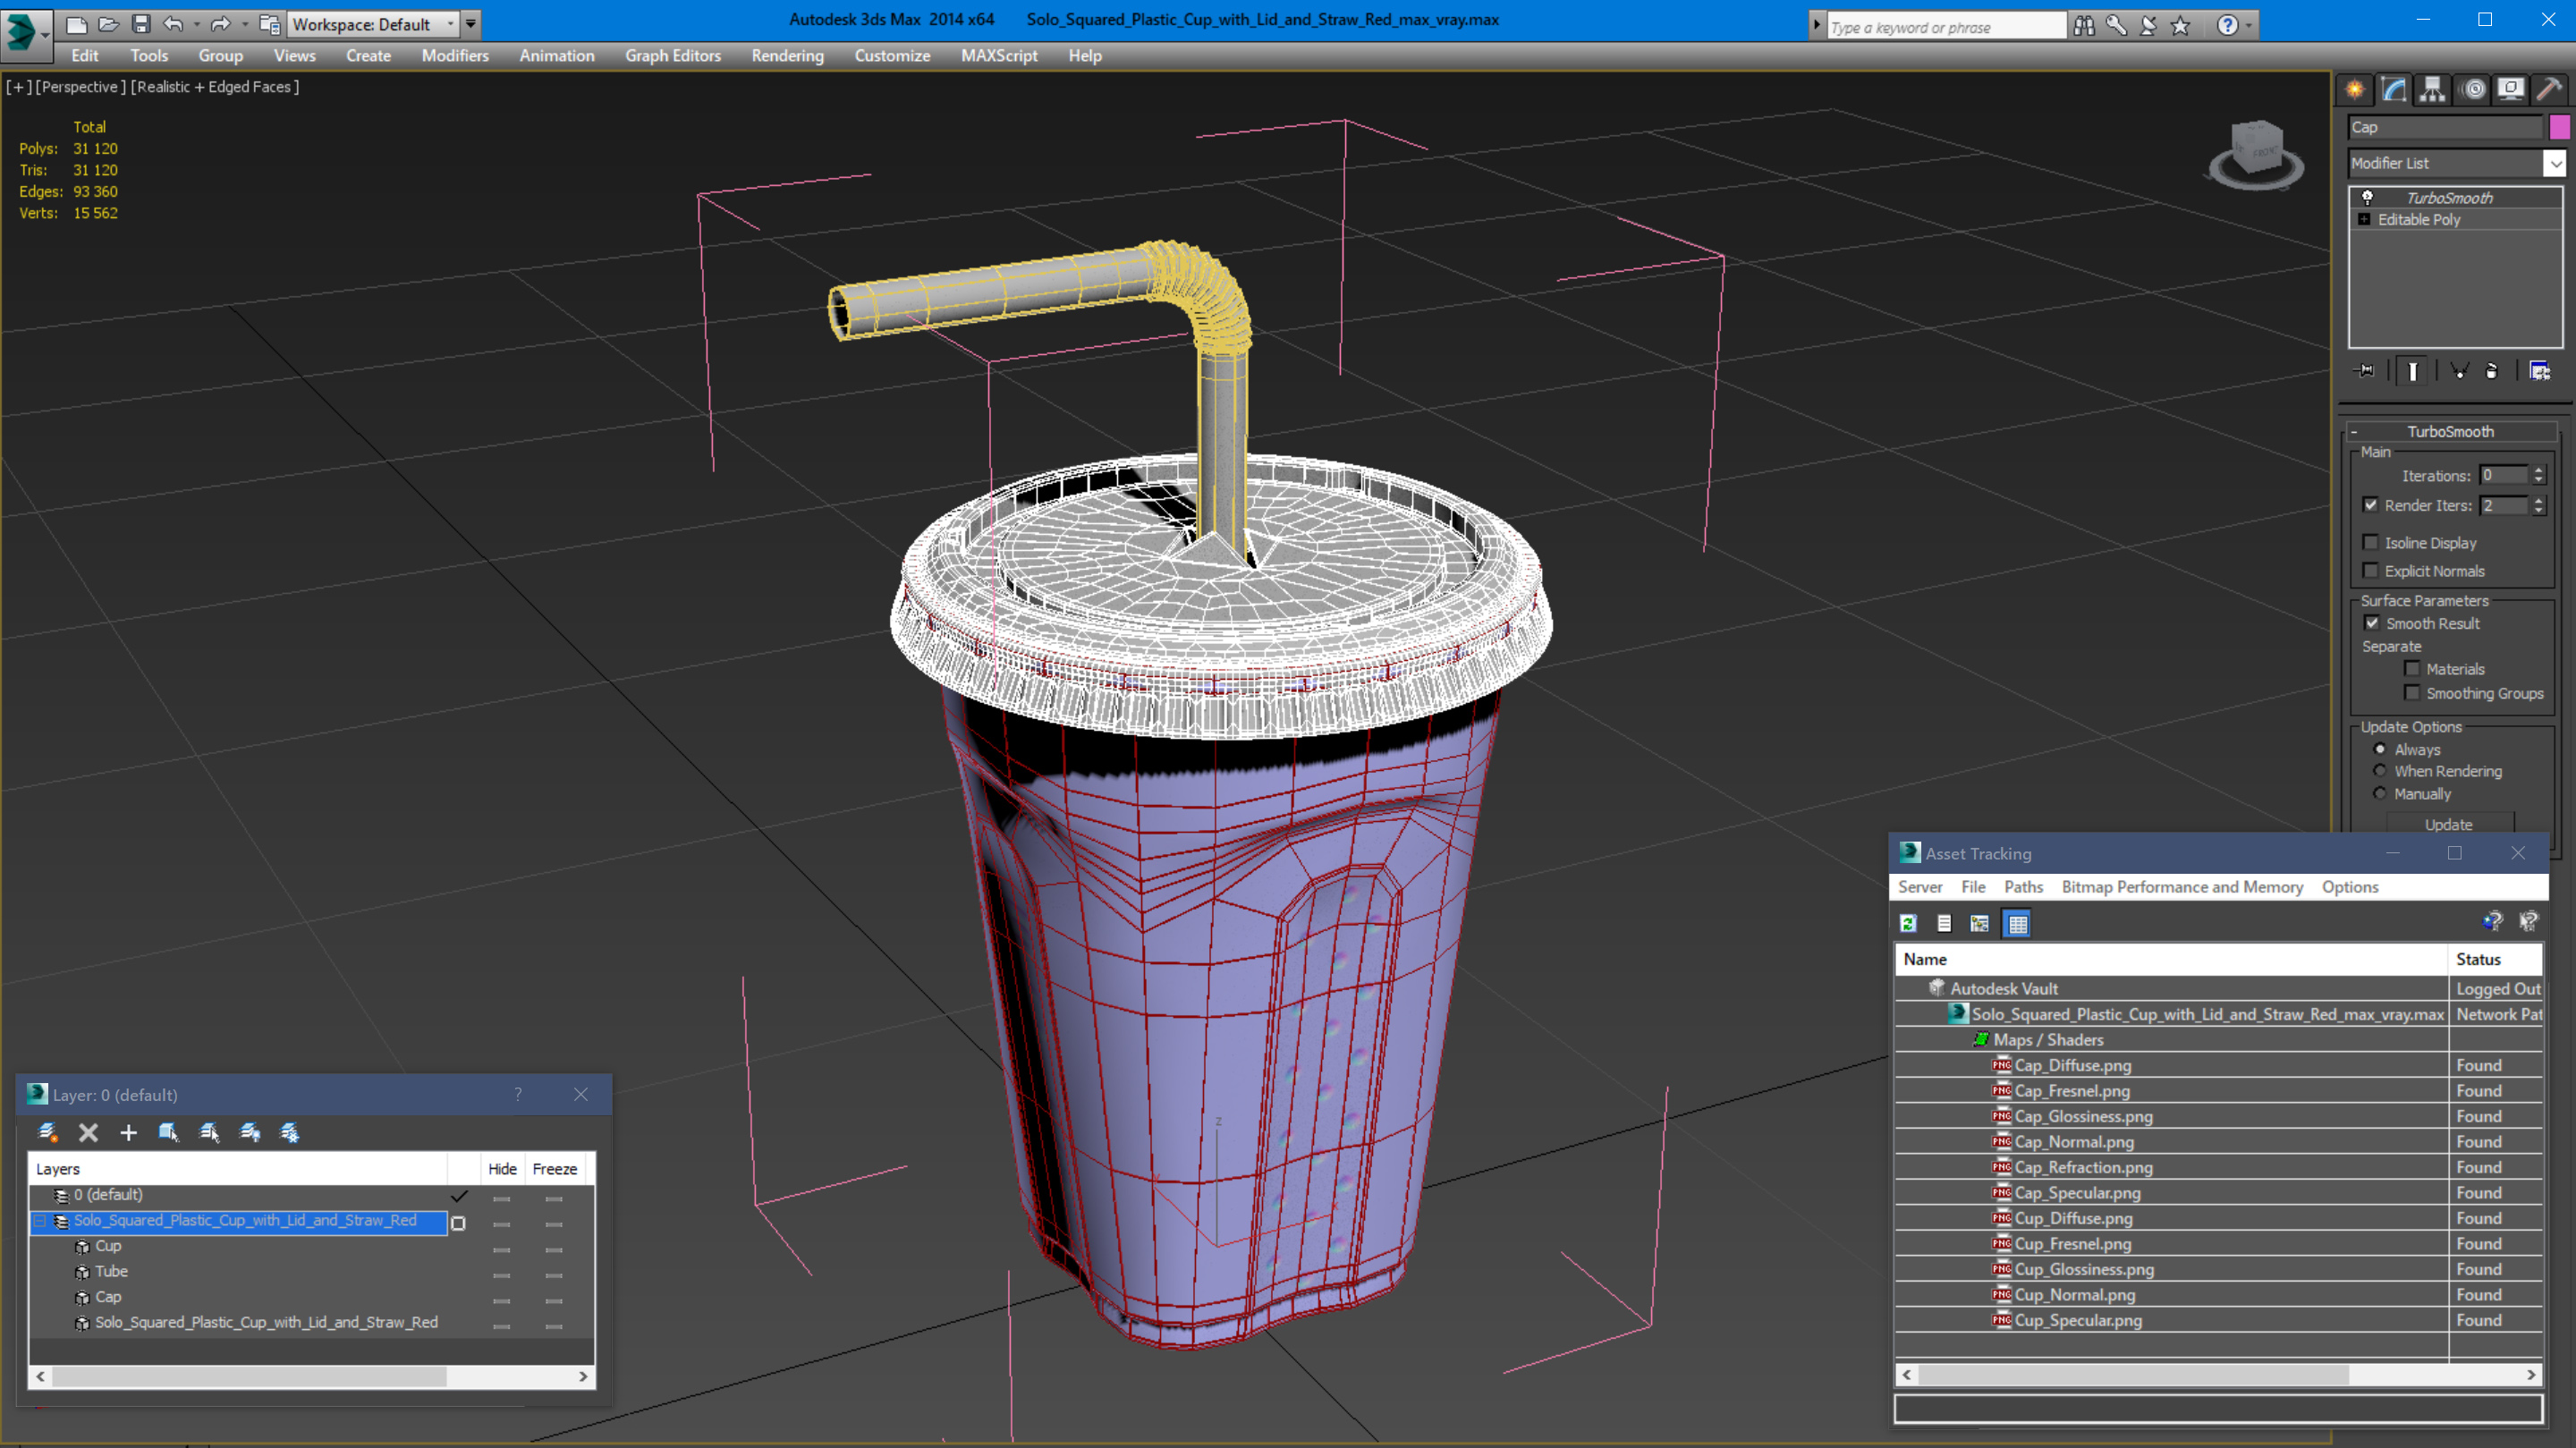Open the help question mark icon in title bar
Viewport: 2576px width, 1448px height.
(x=2227, y=26)
